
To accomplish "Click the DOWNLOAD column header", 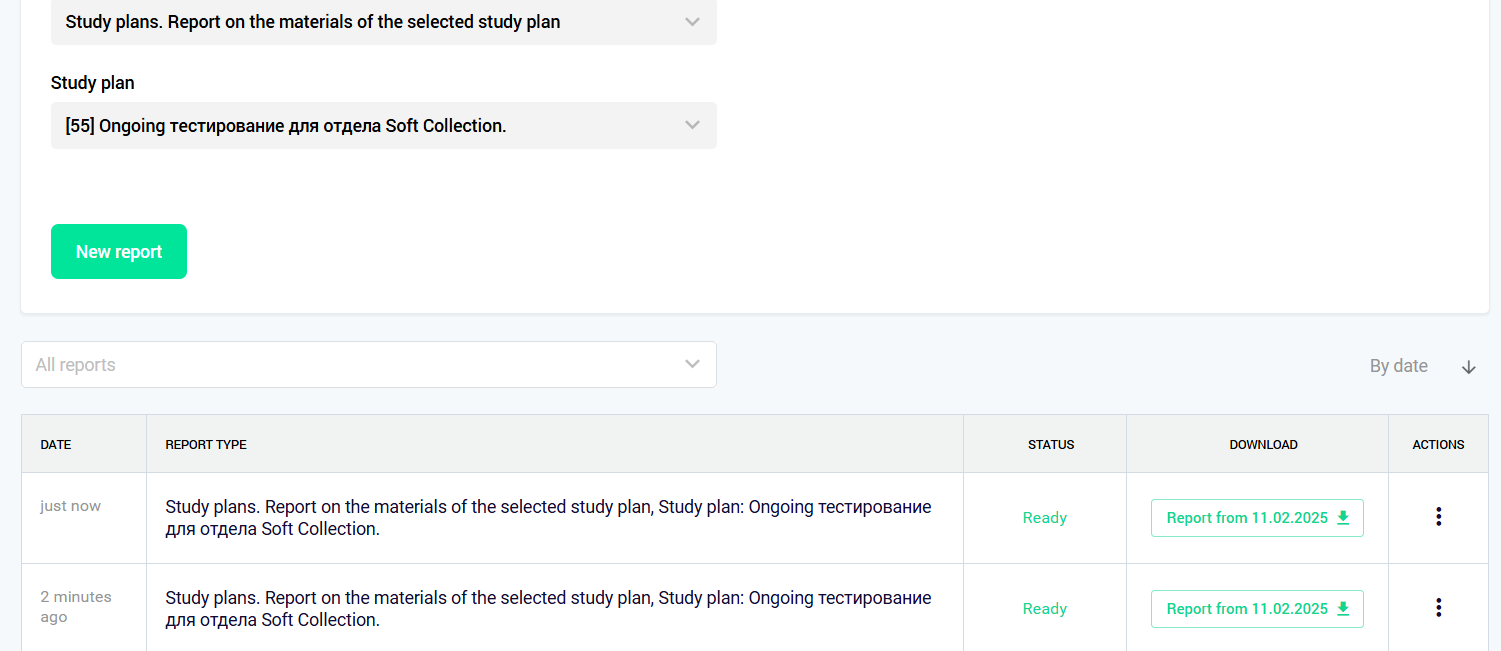I will pyautogui.click(x=1263, y=445).
